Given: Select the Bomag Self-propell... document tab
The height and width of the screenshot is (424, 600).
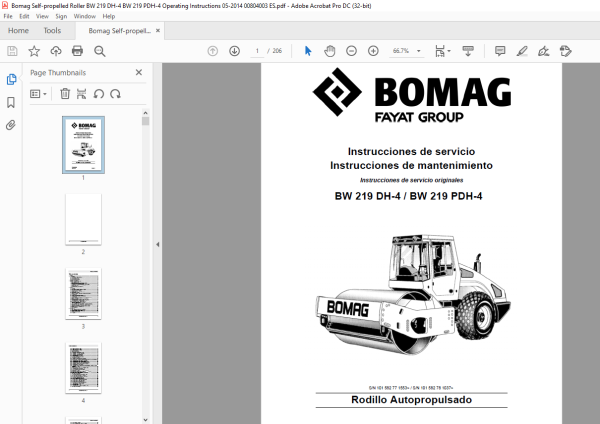Looking at the screenshot, I should 119,31.
